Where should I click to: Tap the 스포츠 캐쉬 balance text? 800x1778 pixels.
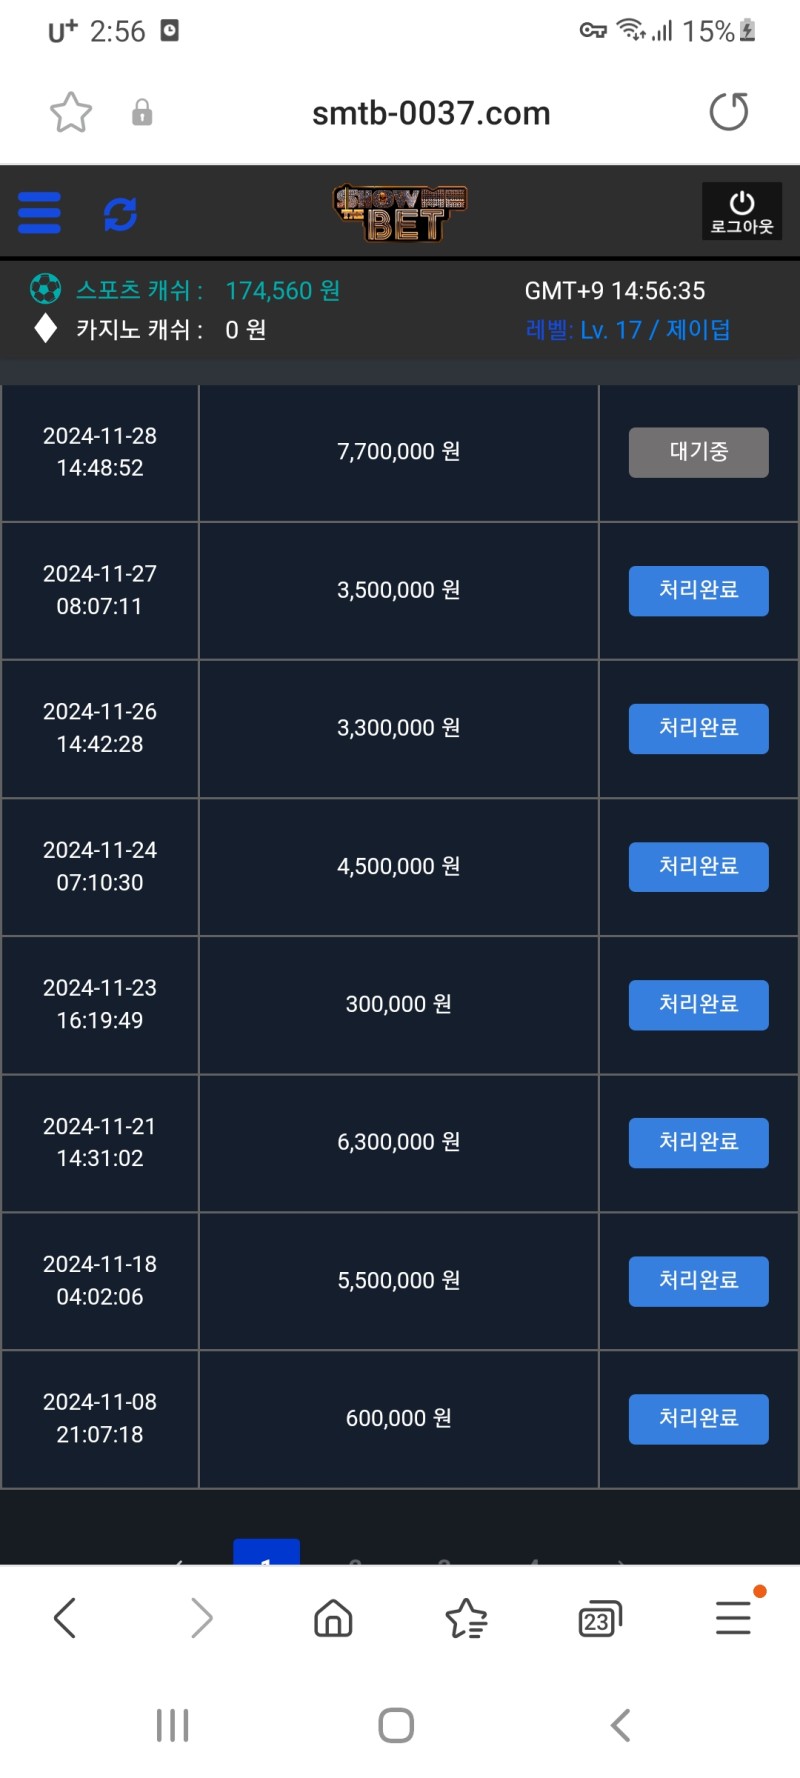coord(208,291)
